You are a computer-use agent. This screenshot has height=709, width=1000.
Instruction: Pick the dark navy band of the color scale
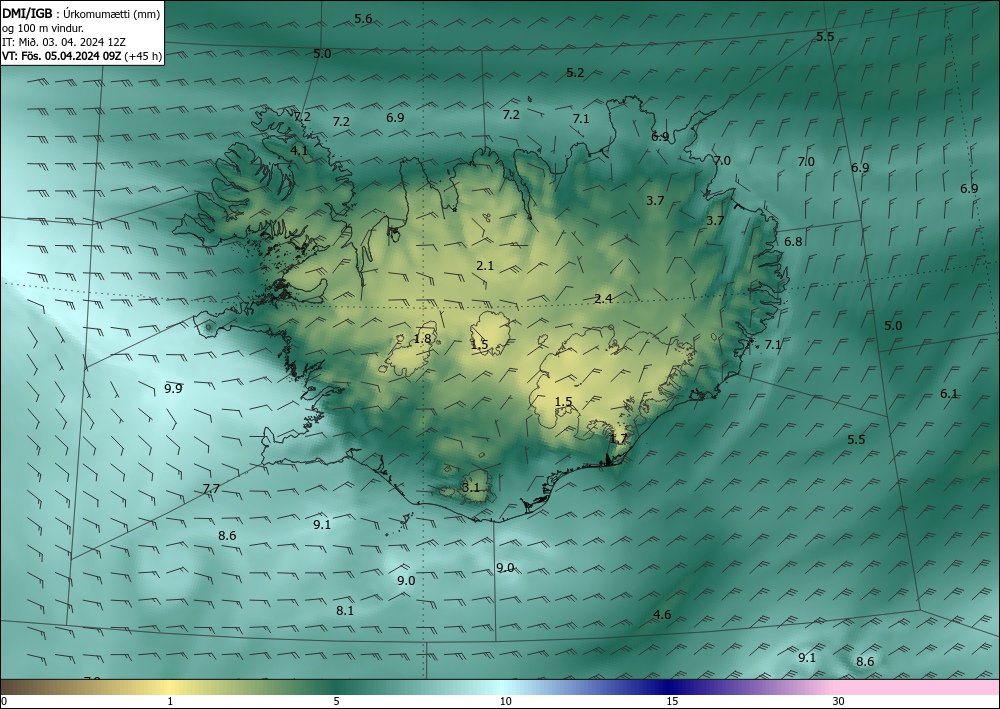click(670, 687)
